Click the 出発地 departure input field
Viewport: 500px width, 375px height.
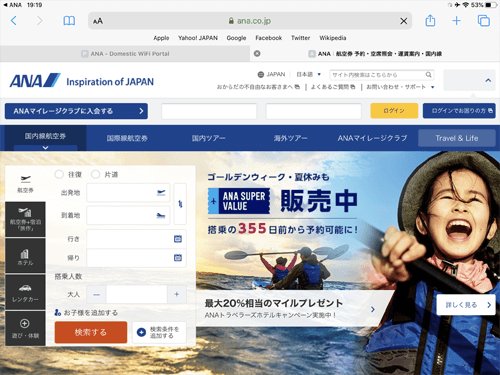[128, 192]
